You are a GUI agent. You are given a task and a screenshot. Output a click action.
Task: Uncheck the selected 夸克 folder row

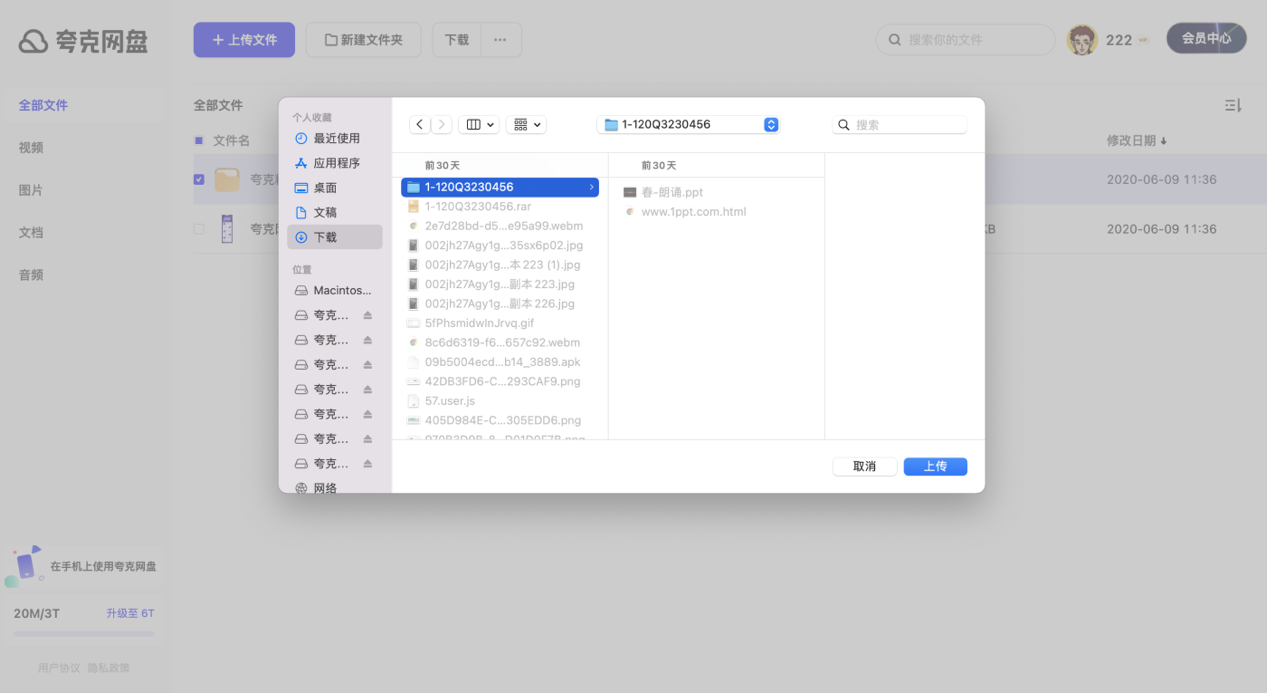click(x=199, y=180)
